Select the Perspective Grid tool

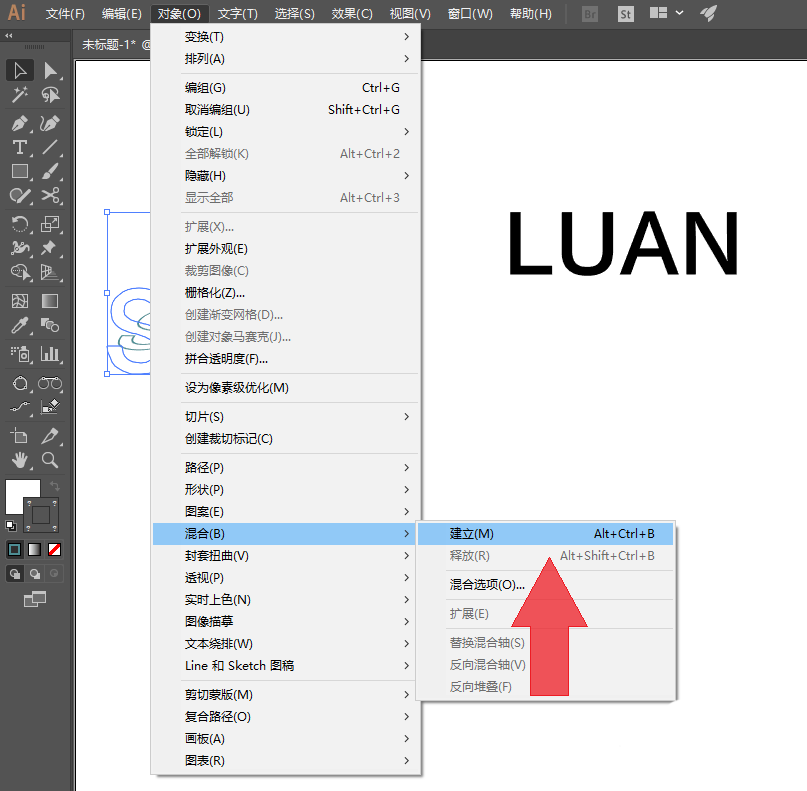coord(50,272)
